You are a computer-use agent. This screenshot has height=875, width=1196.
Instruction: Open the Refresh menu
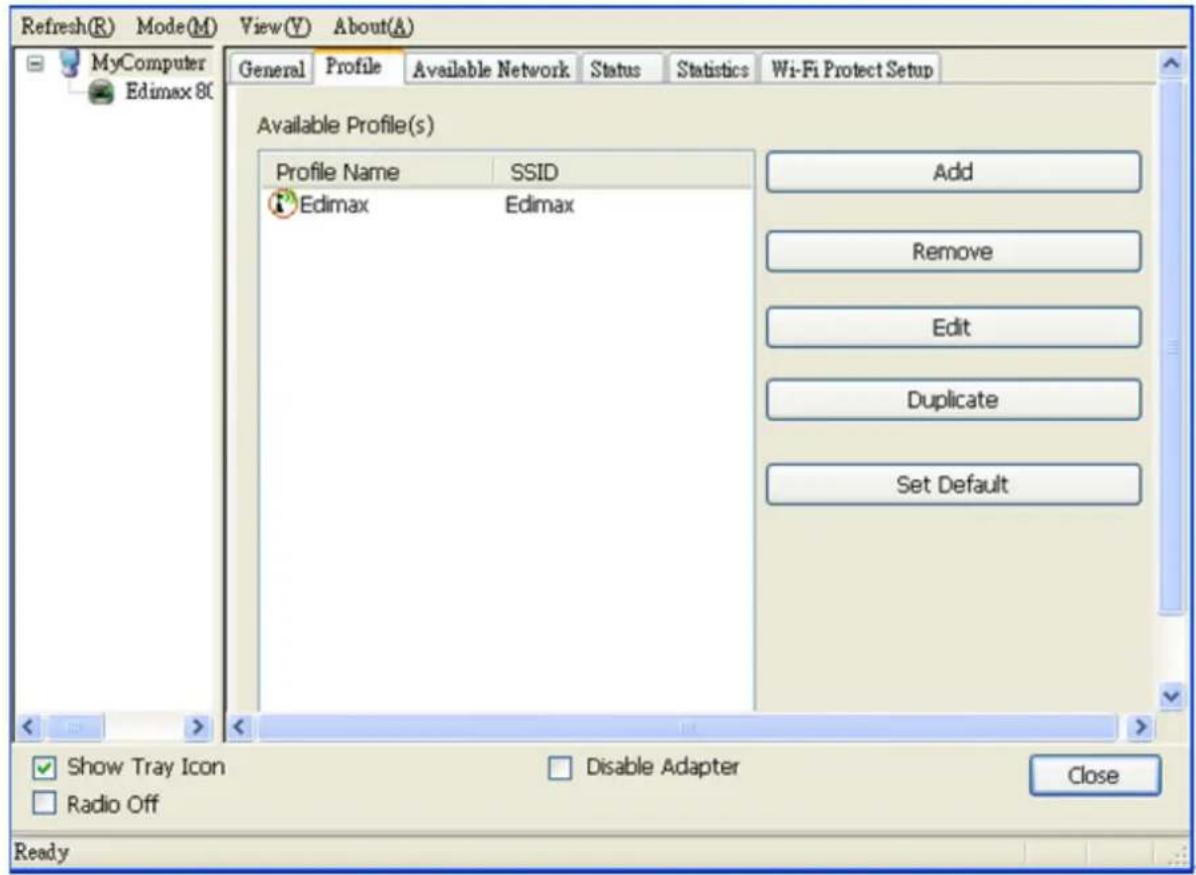67,27
